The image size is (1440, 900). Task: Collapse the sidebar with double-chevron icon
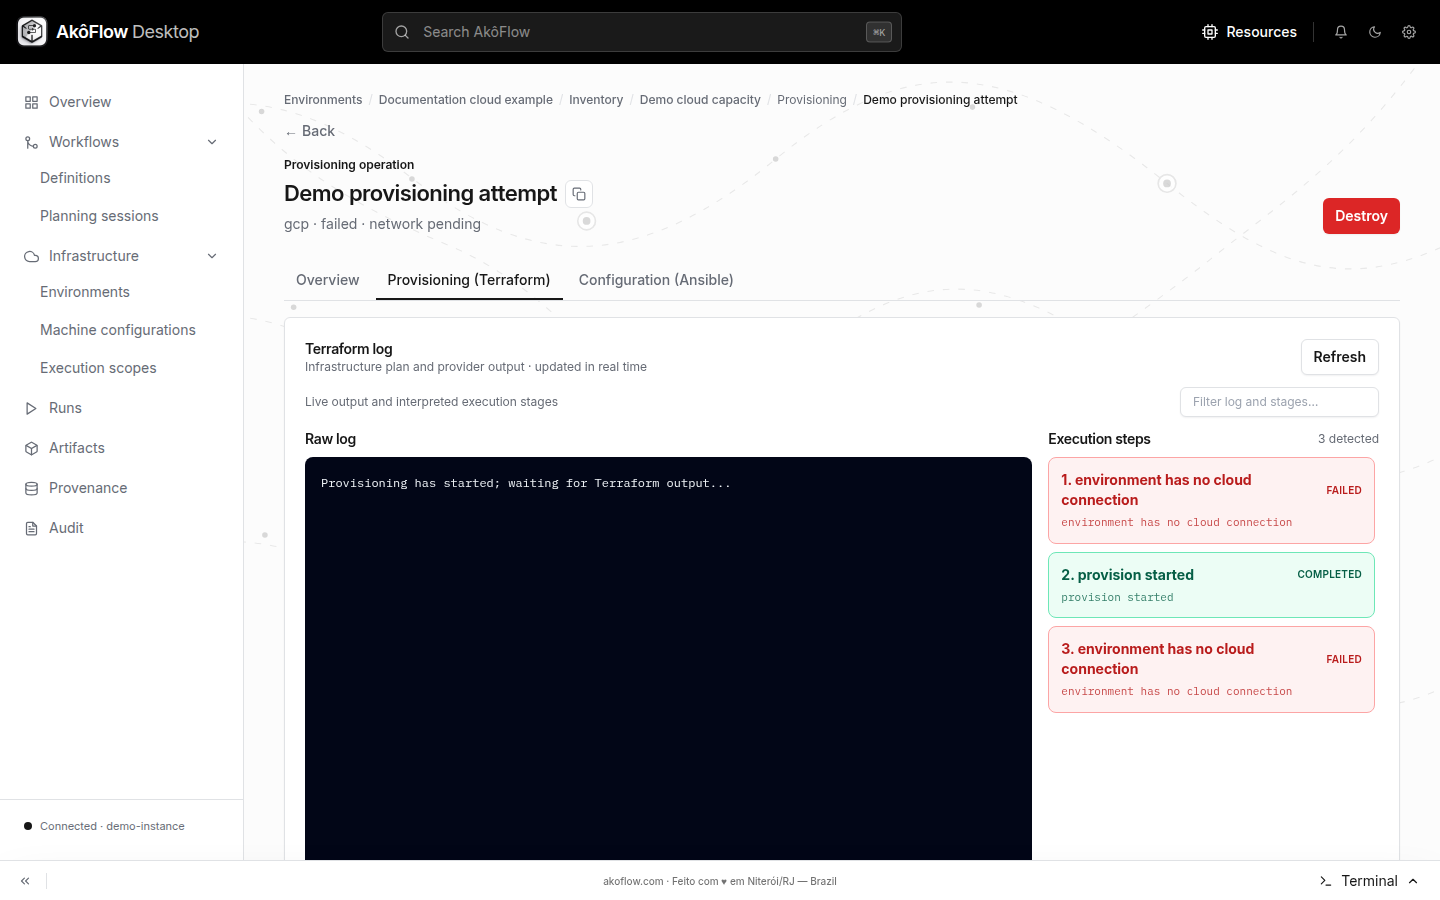(x=25, y=881)
